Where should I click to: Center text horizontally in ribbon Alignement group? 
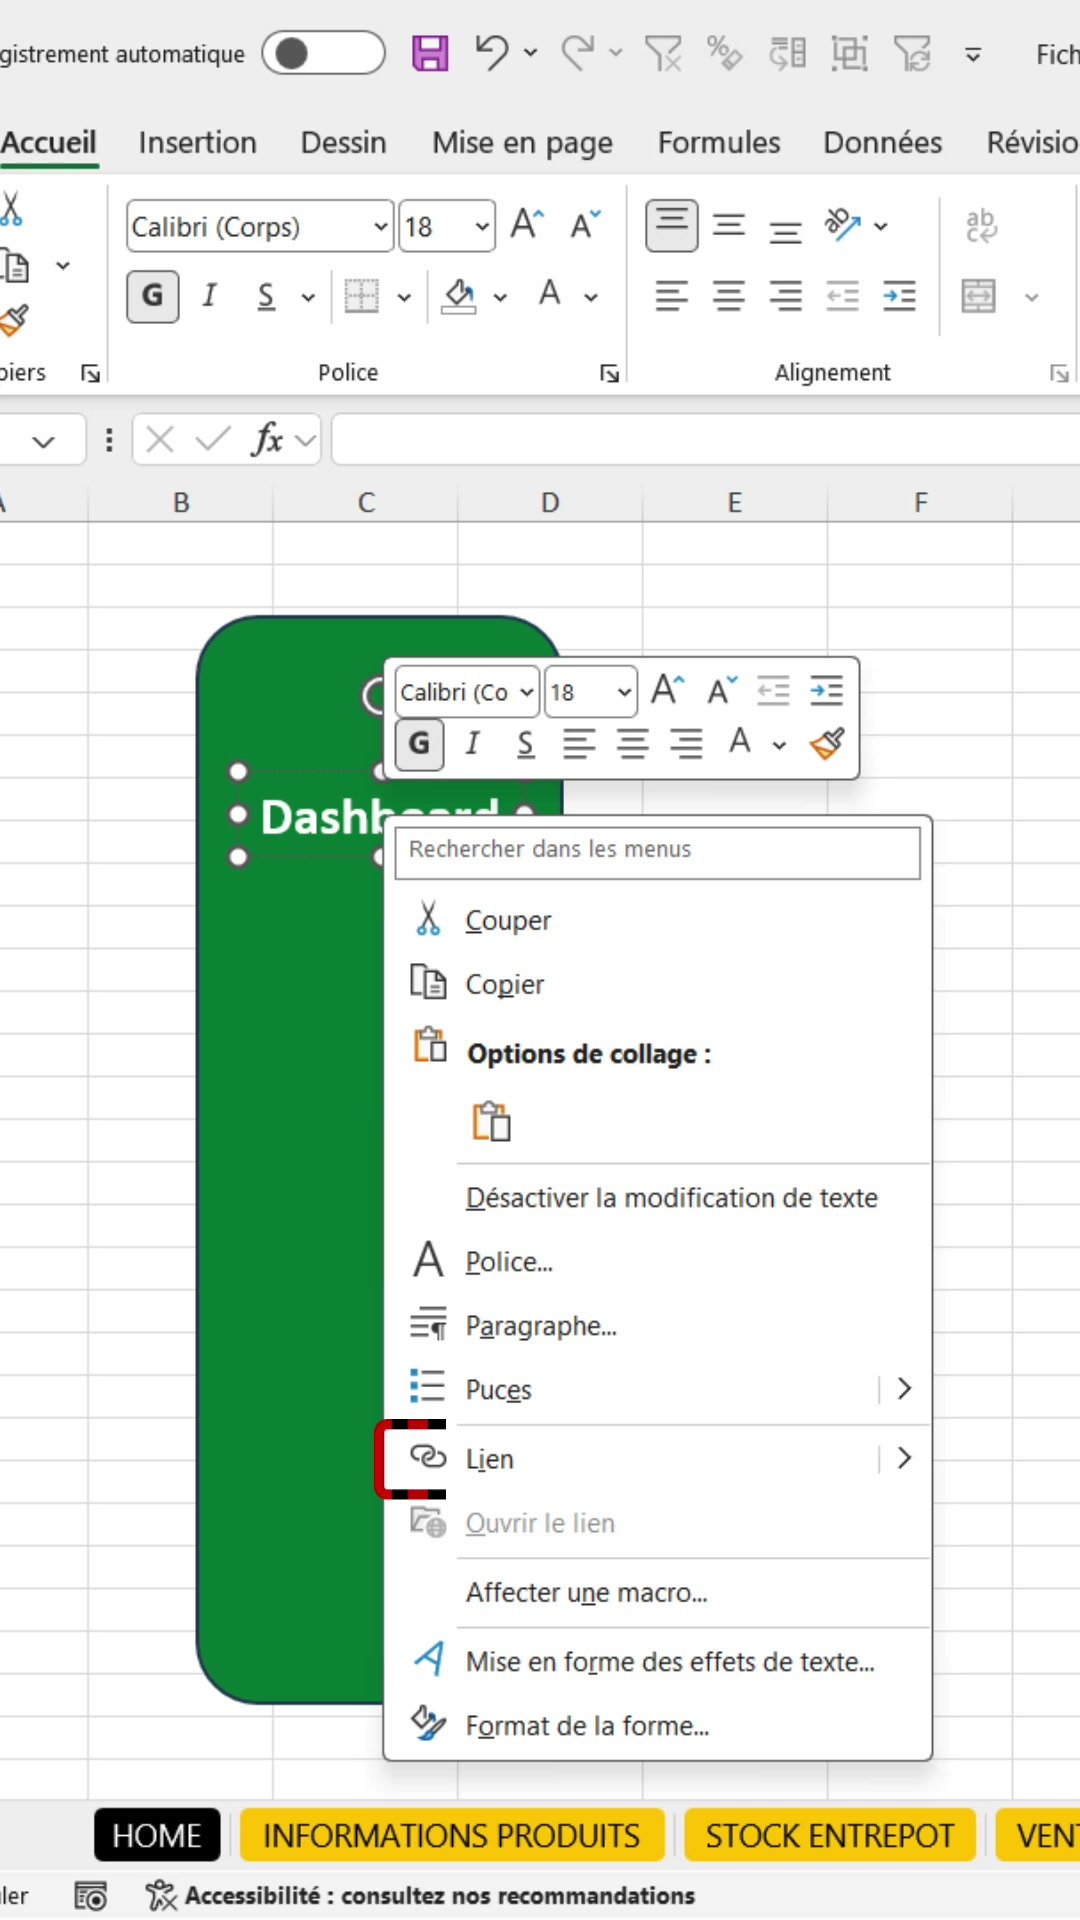tap(729, 296)
